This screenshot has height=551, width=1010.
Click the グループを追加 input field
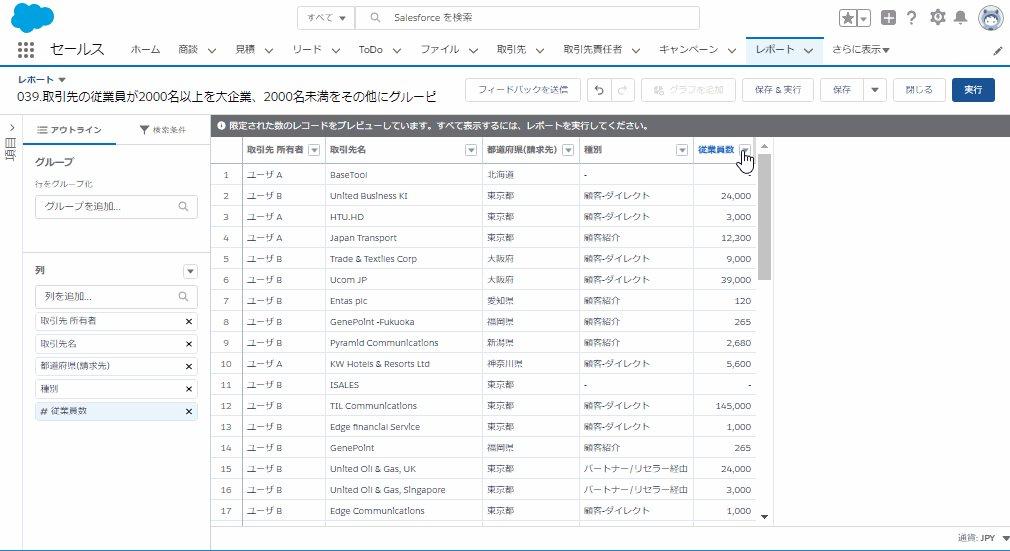click(x=117, y=207)
